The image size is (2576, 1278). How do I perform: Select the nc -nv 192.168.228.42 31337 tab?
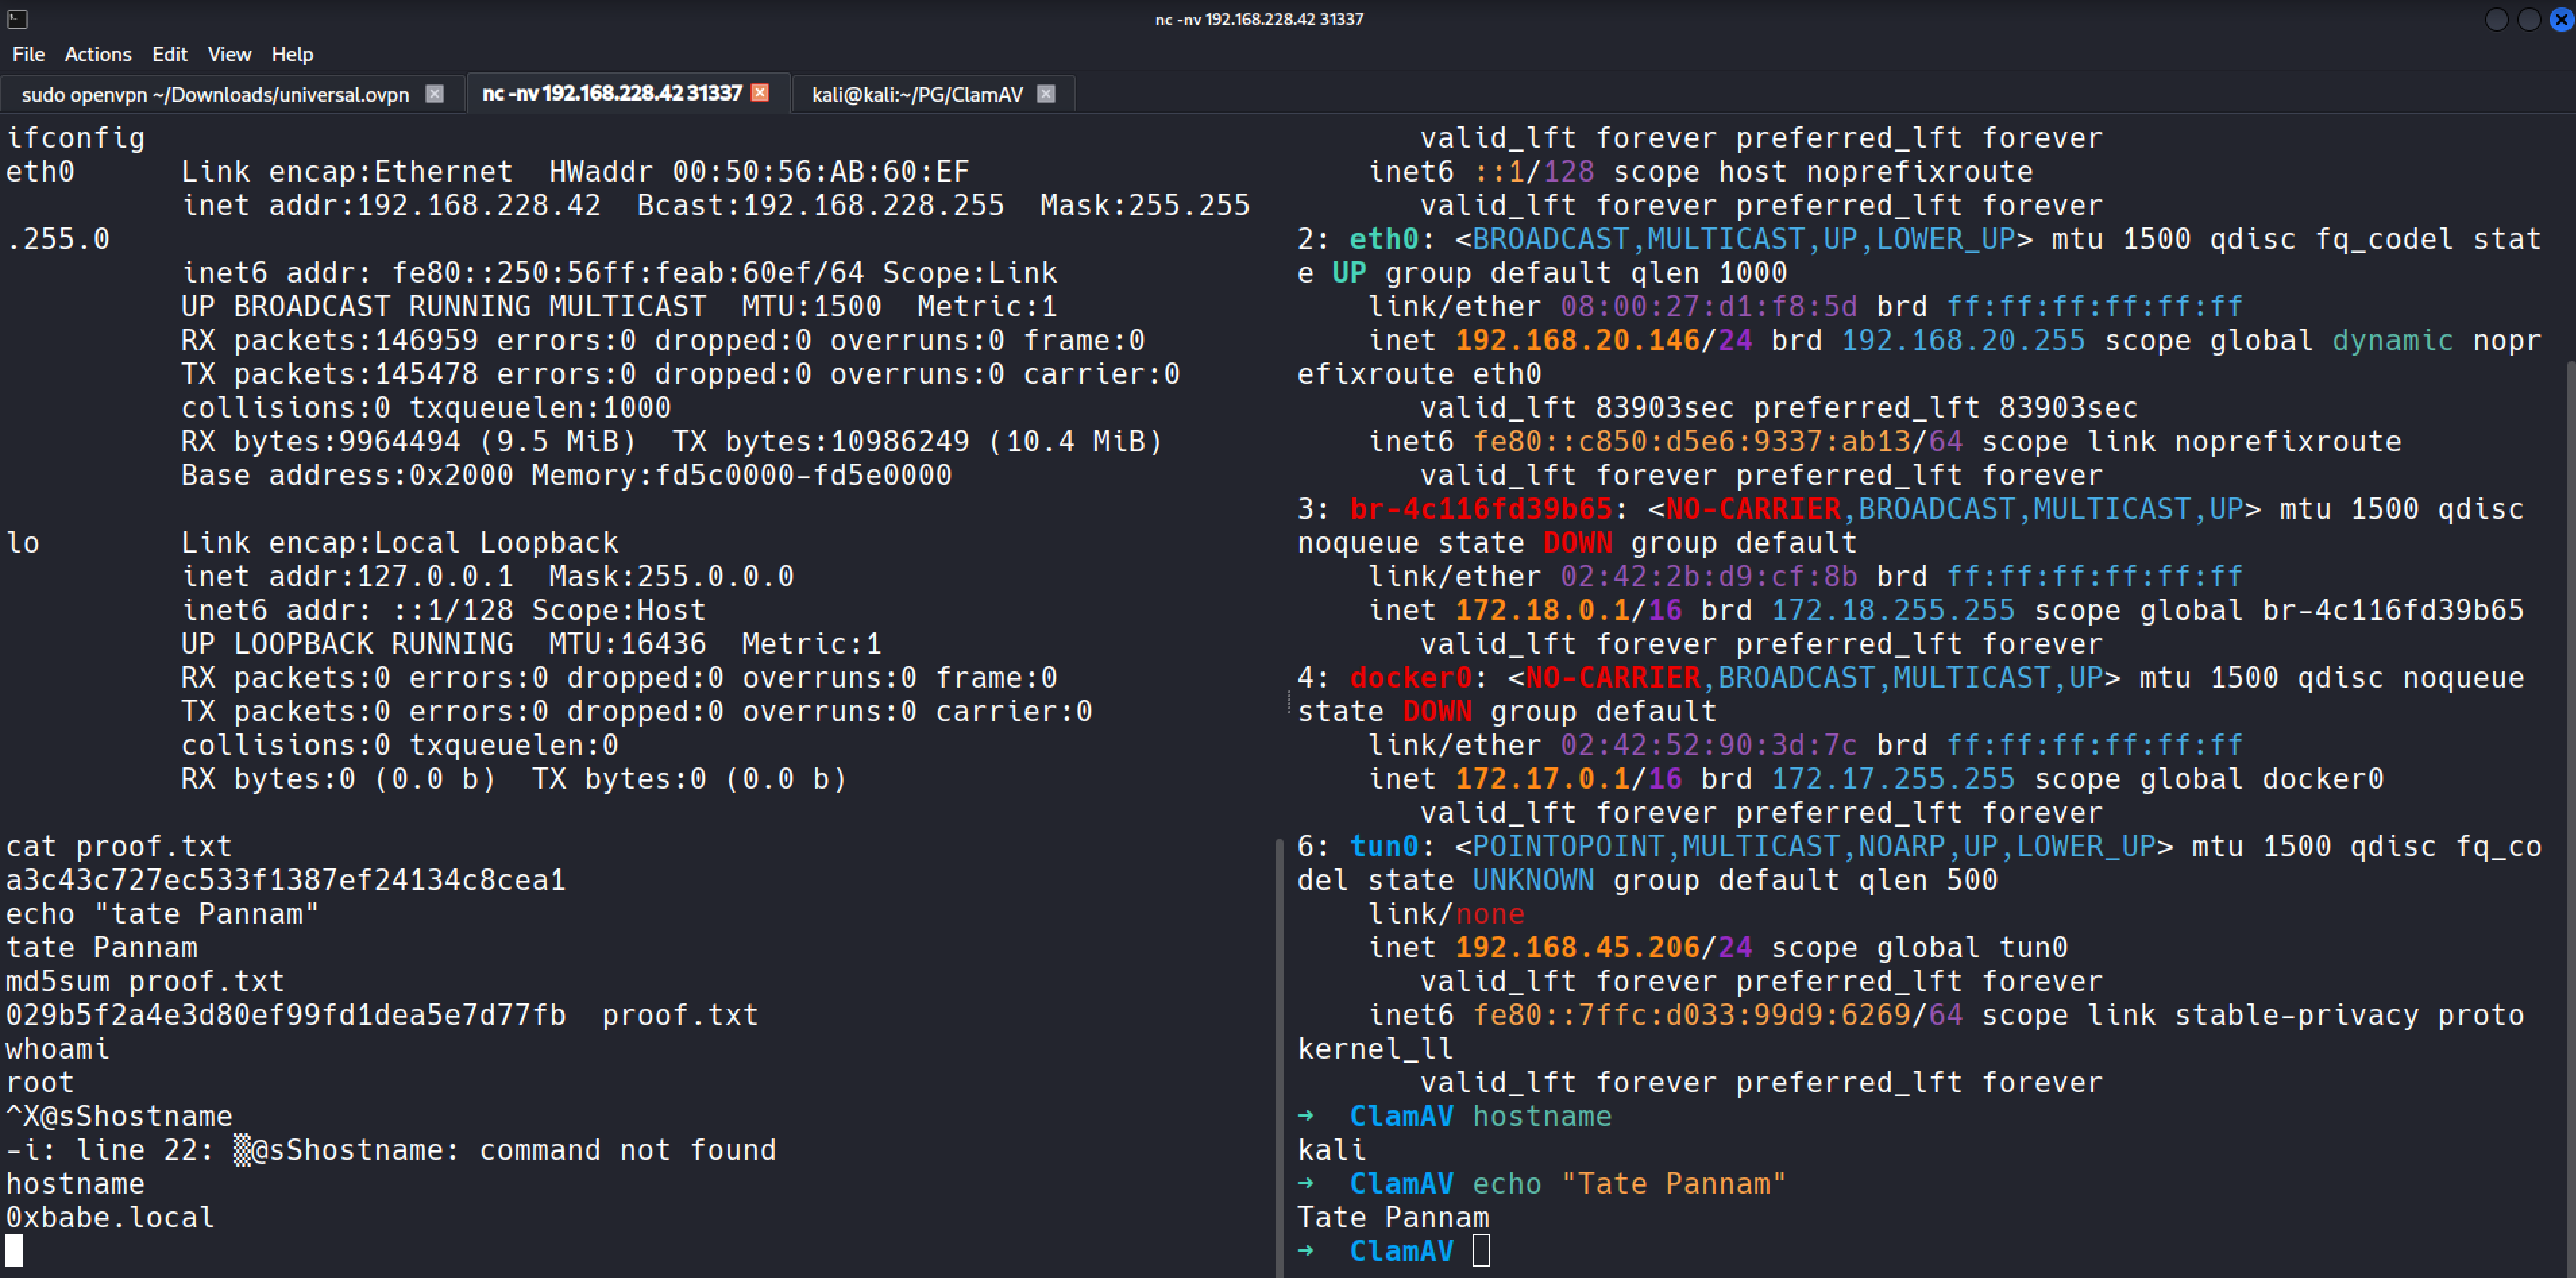[611, 93]
